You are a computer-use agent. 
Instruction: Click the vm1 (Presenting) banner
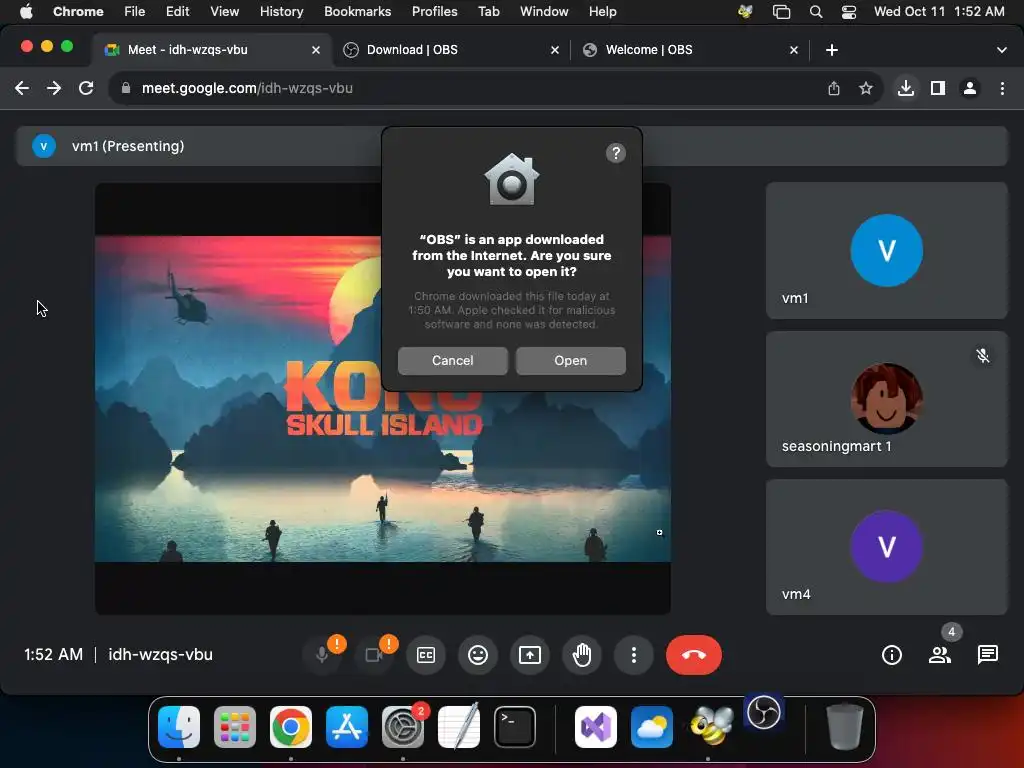point(511,146)
